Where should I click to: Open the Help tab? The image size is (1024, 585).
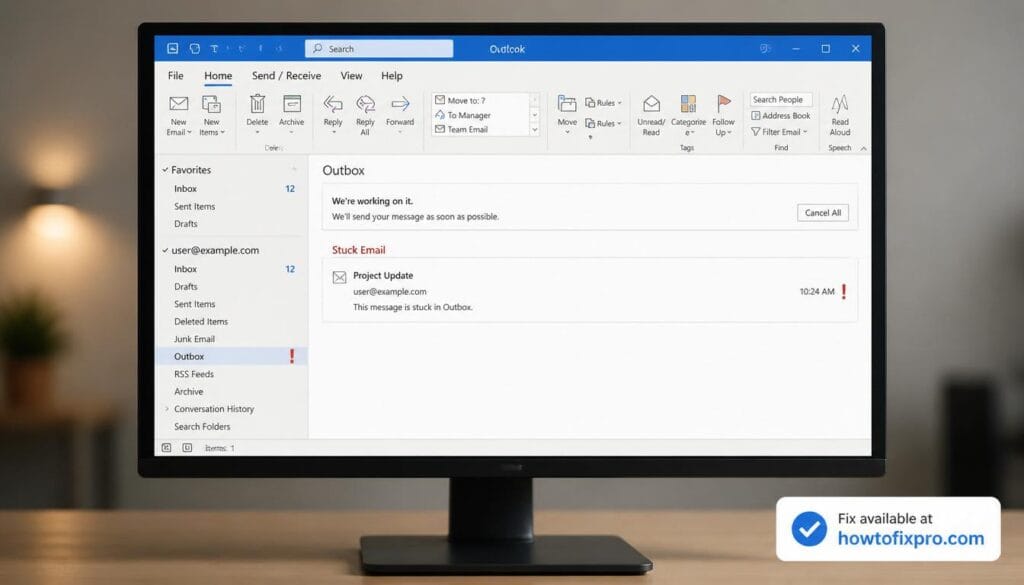tap(392, 76)
